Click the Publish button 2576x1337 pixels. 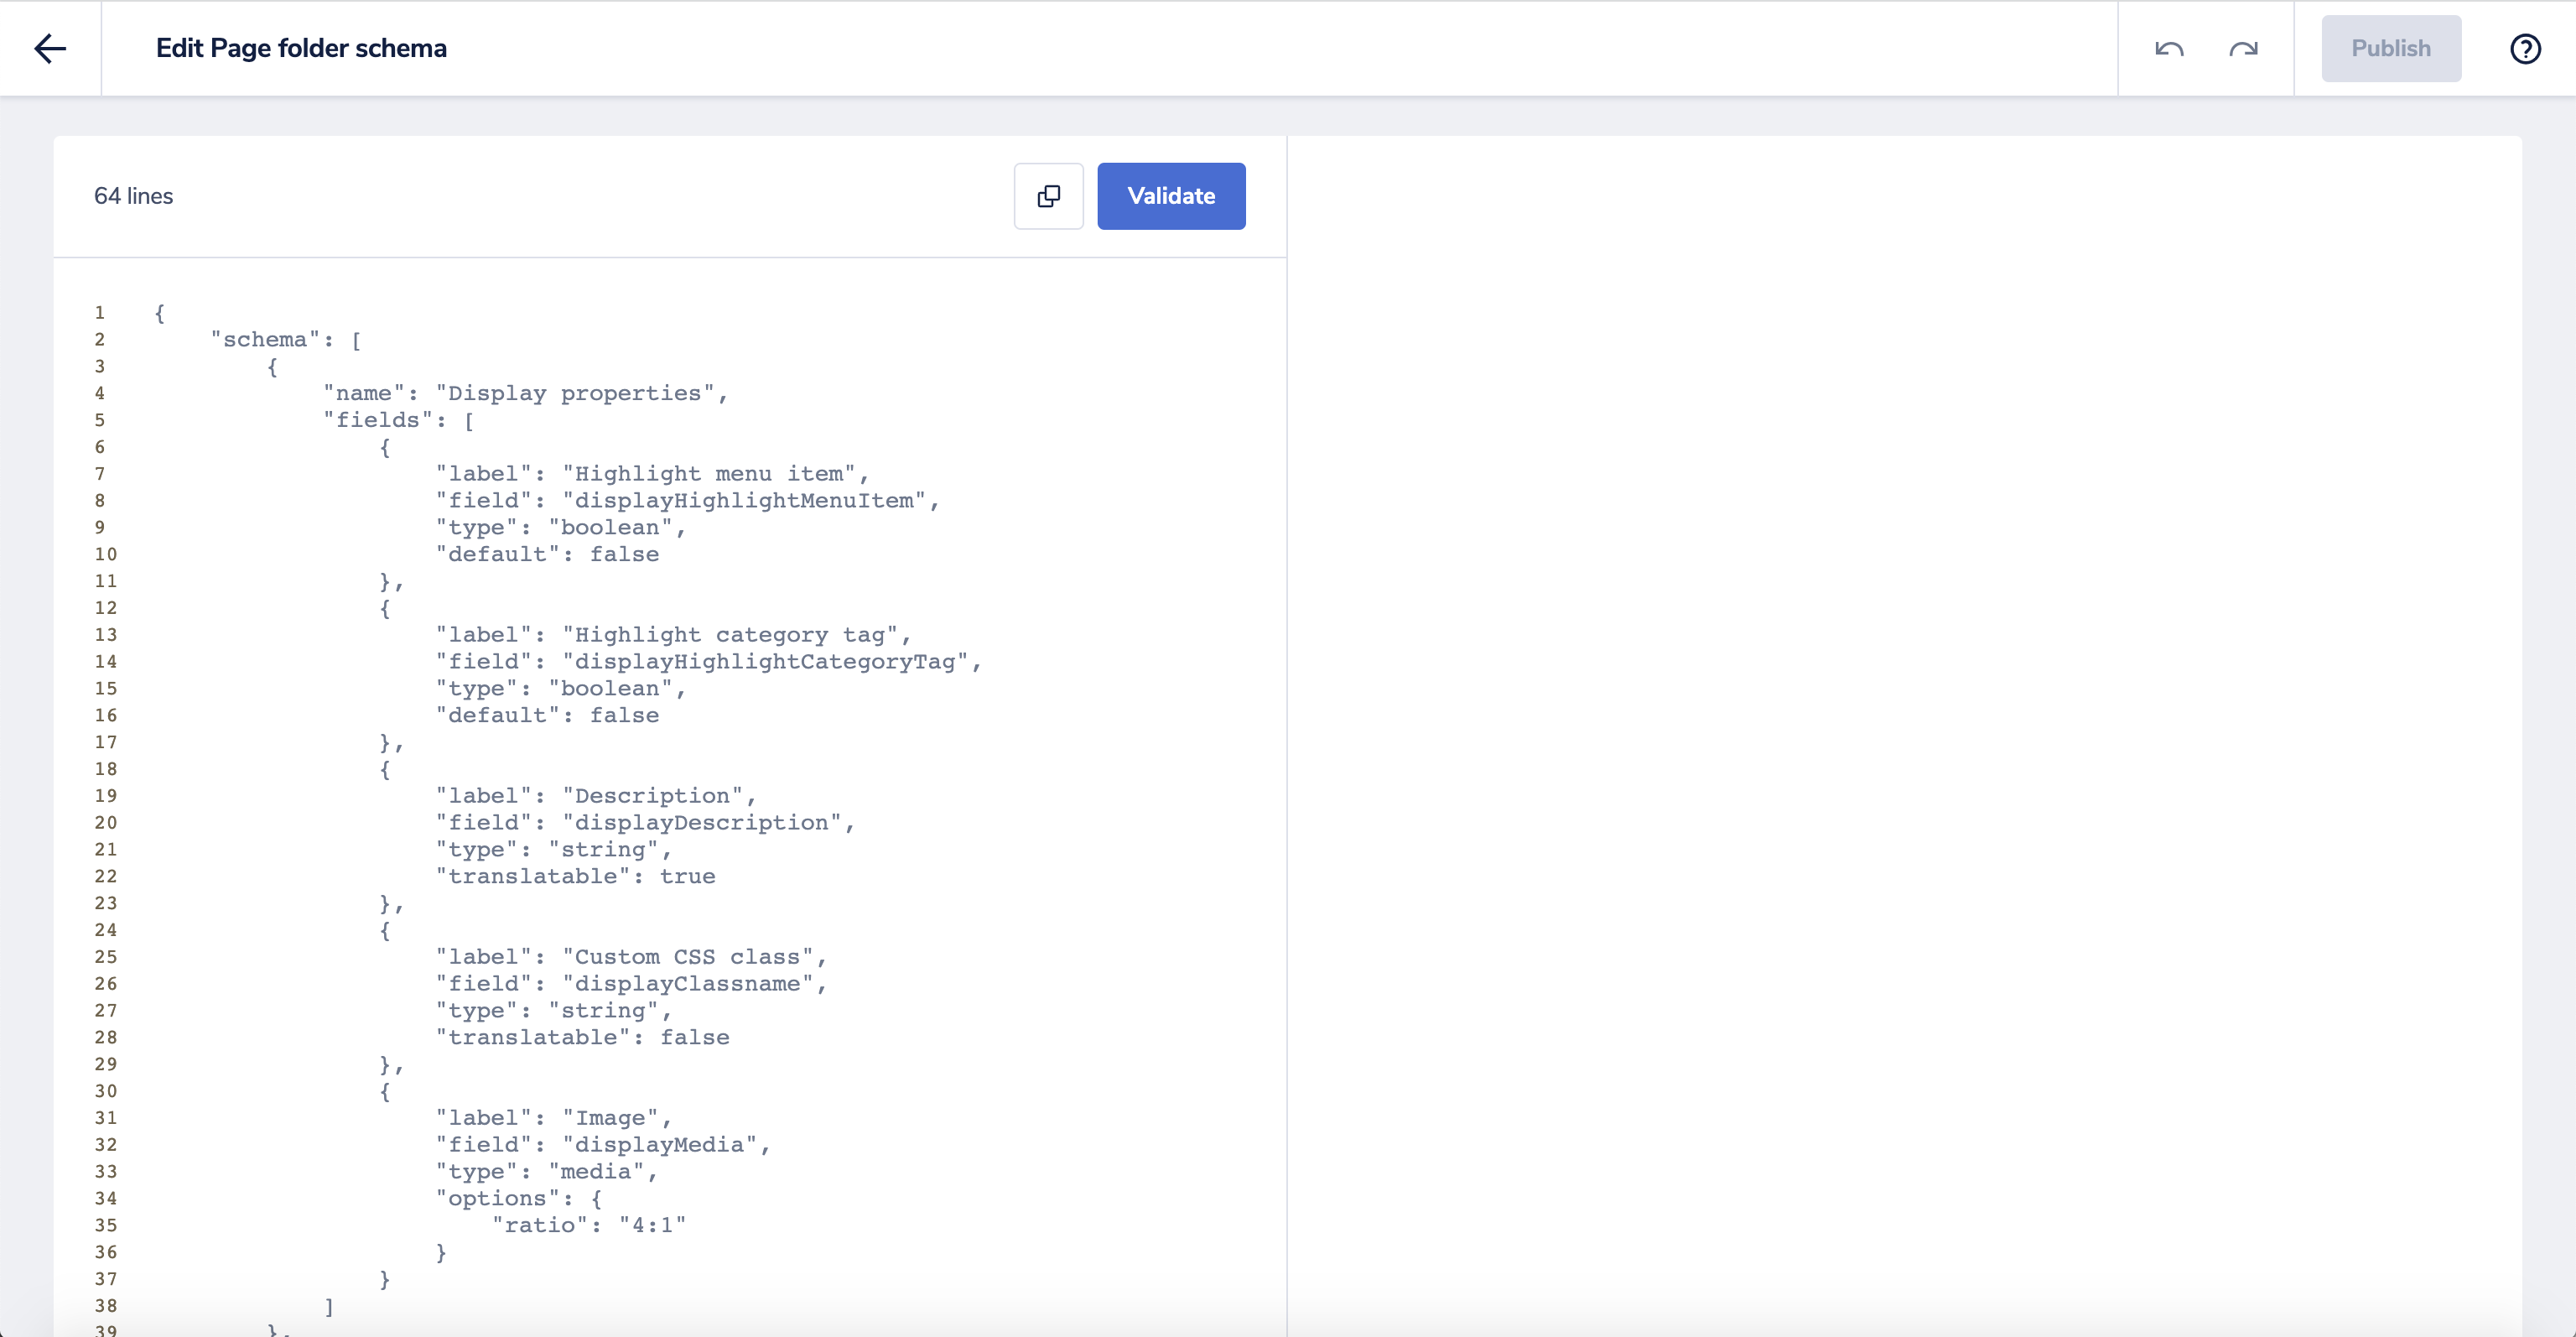pyautogui.click(x=2390, y=48)
